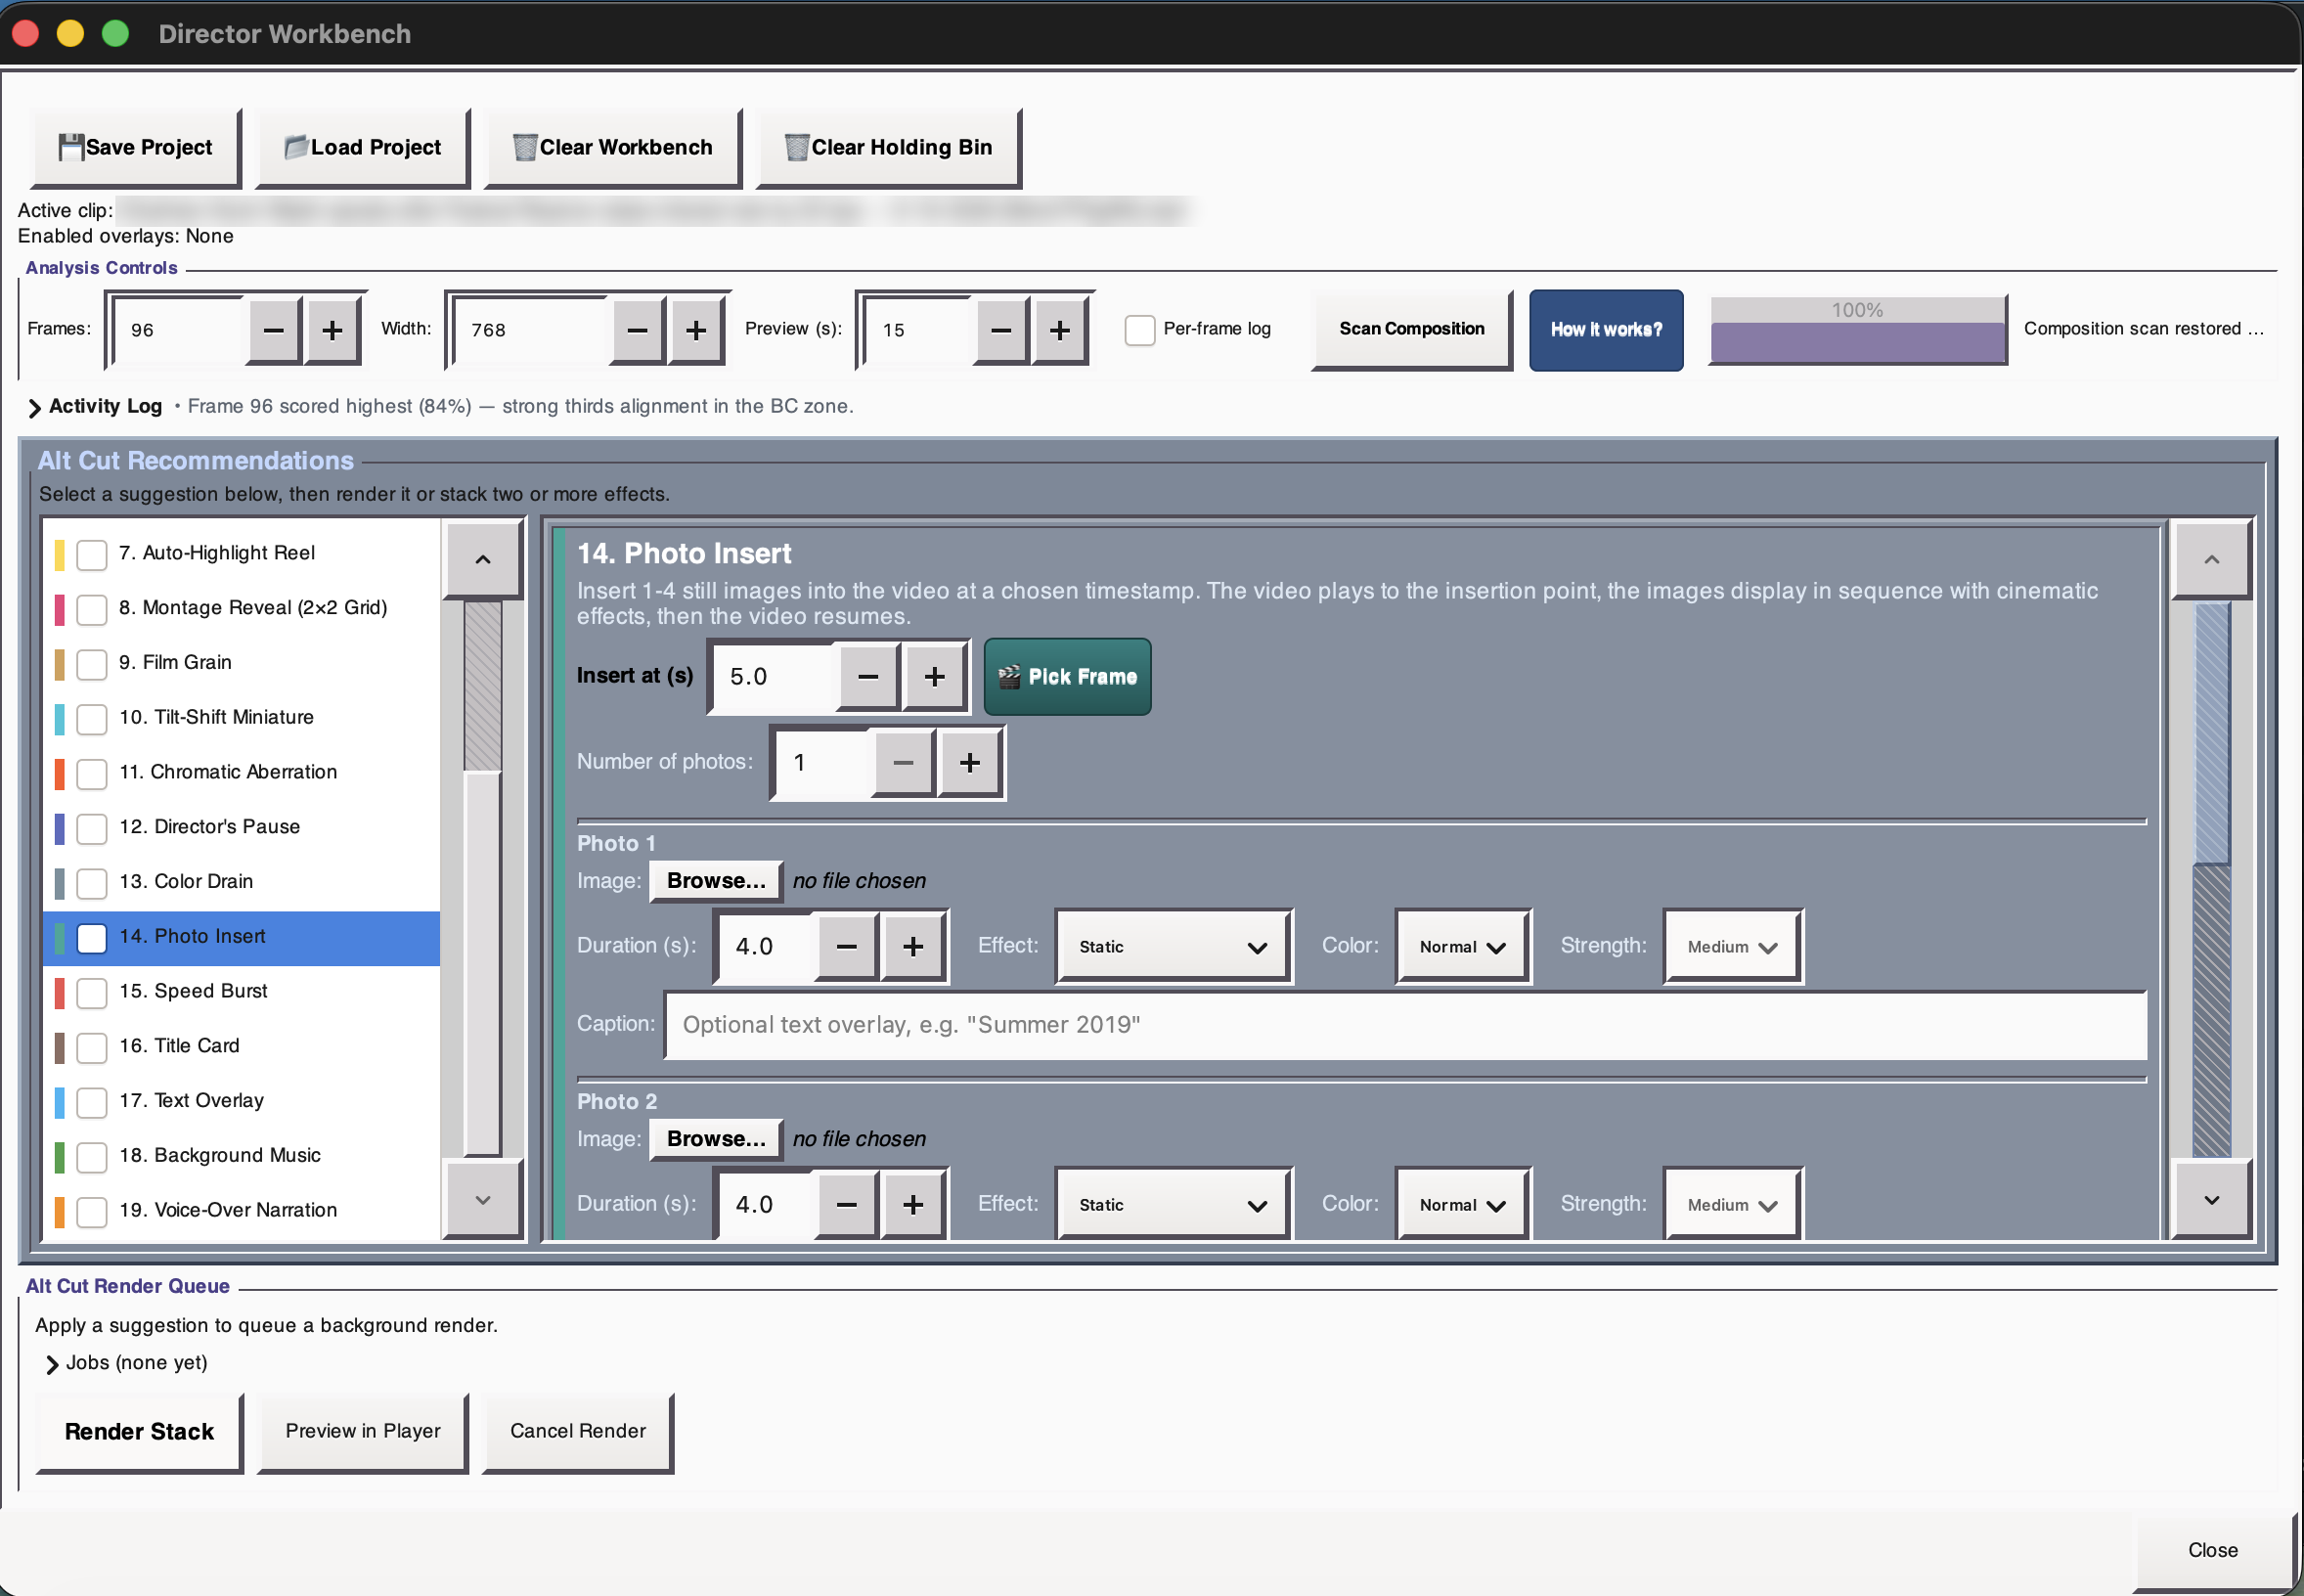This screenshot has height=1596, width=2304.
Task: Check the Speed Burst checkbox
Action: click(x=92, y=993)
